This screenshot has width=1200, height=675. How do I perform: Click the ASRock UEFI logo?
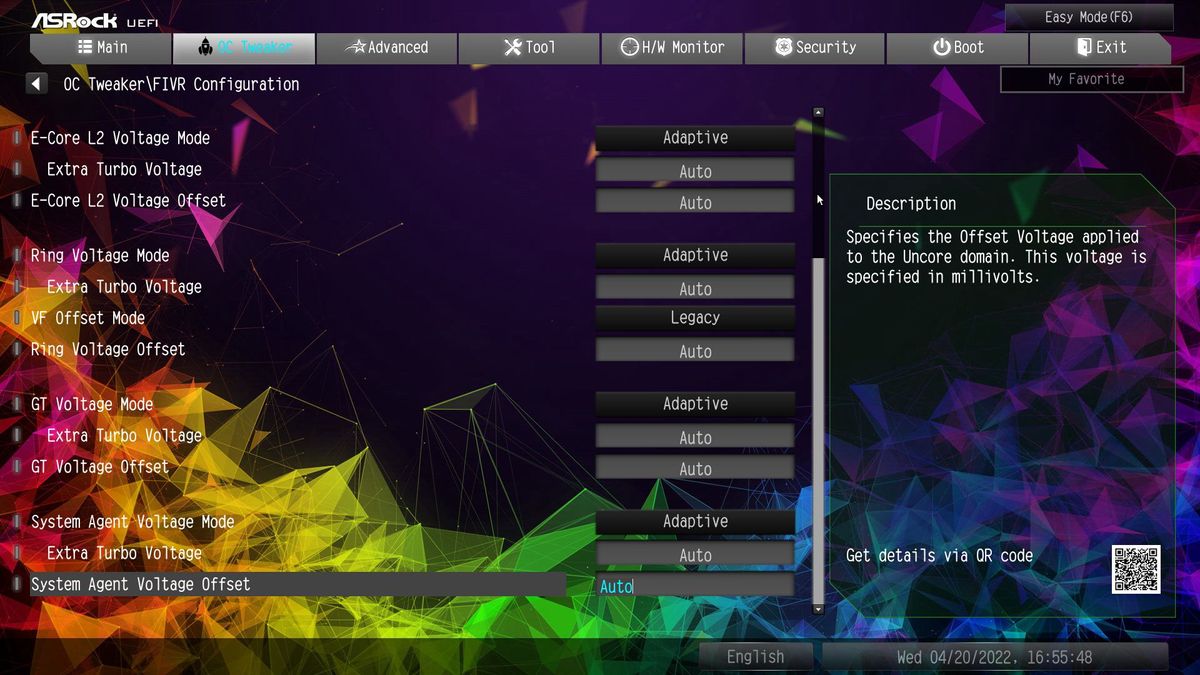[95, 20]
